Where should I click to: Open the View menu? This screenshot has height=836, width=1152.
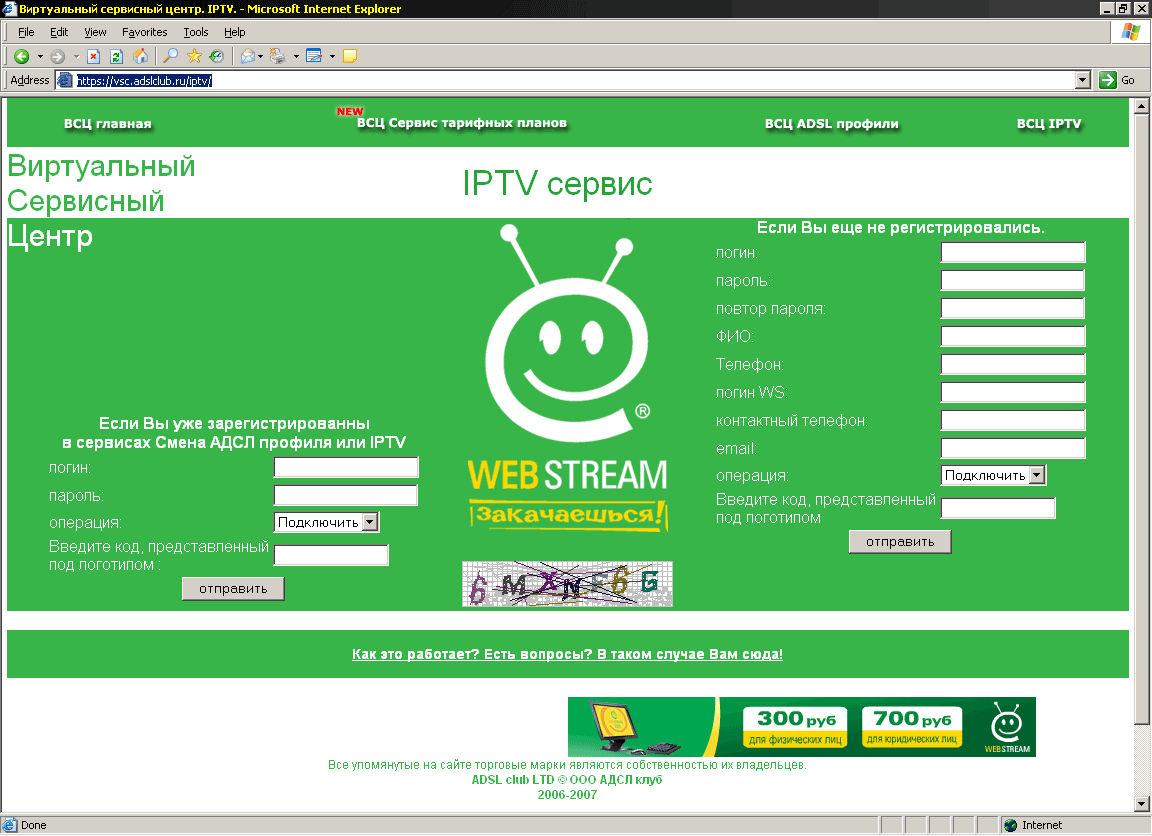(95, 32)
